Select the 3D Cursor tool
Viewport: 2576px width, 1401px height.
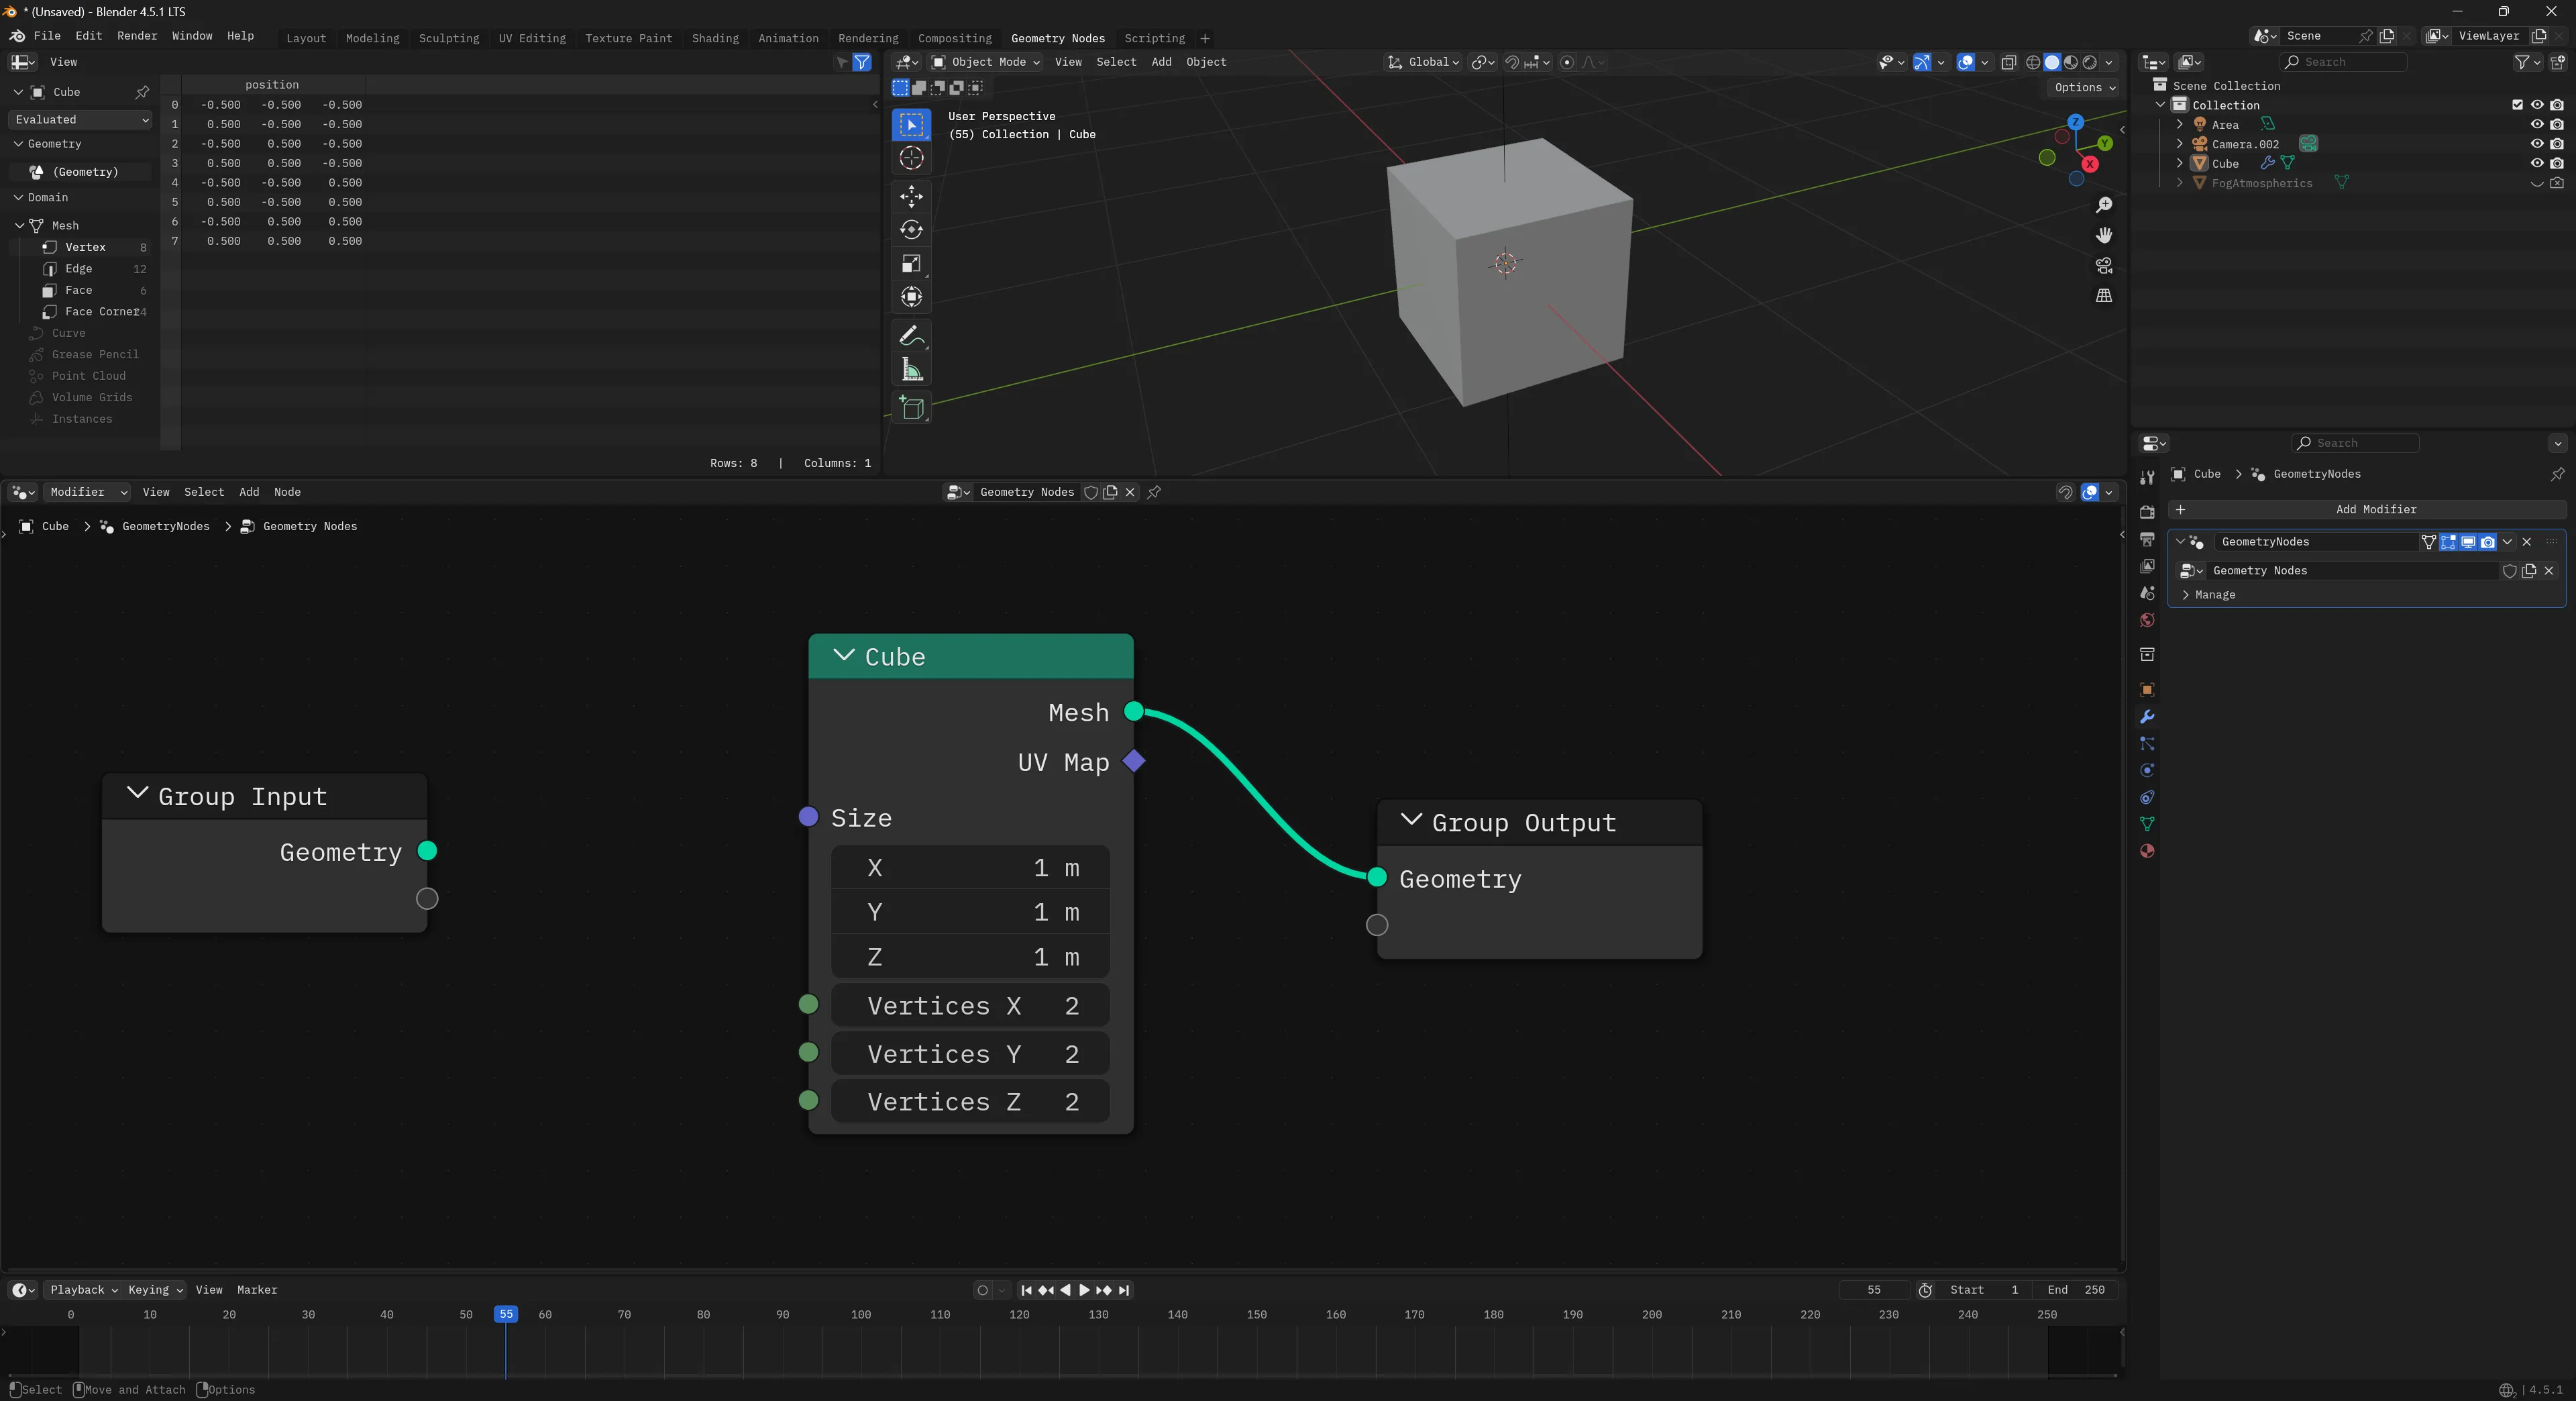tap(911, 158)
